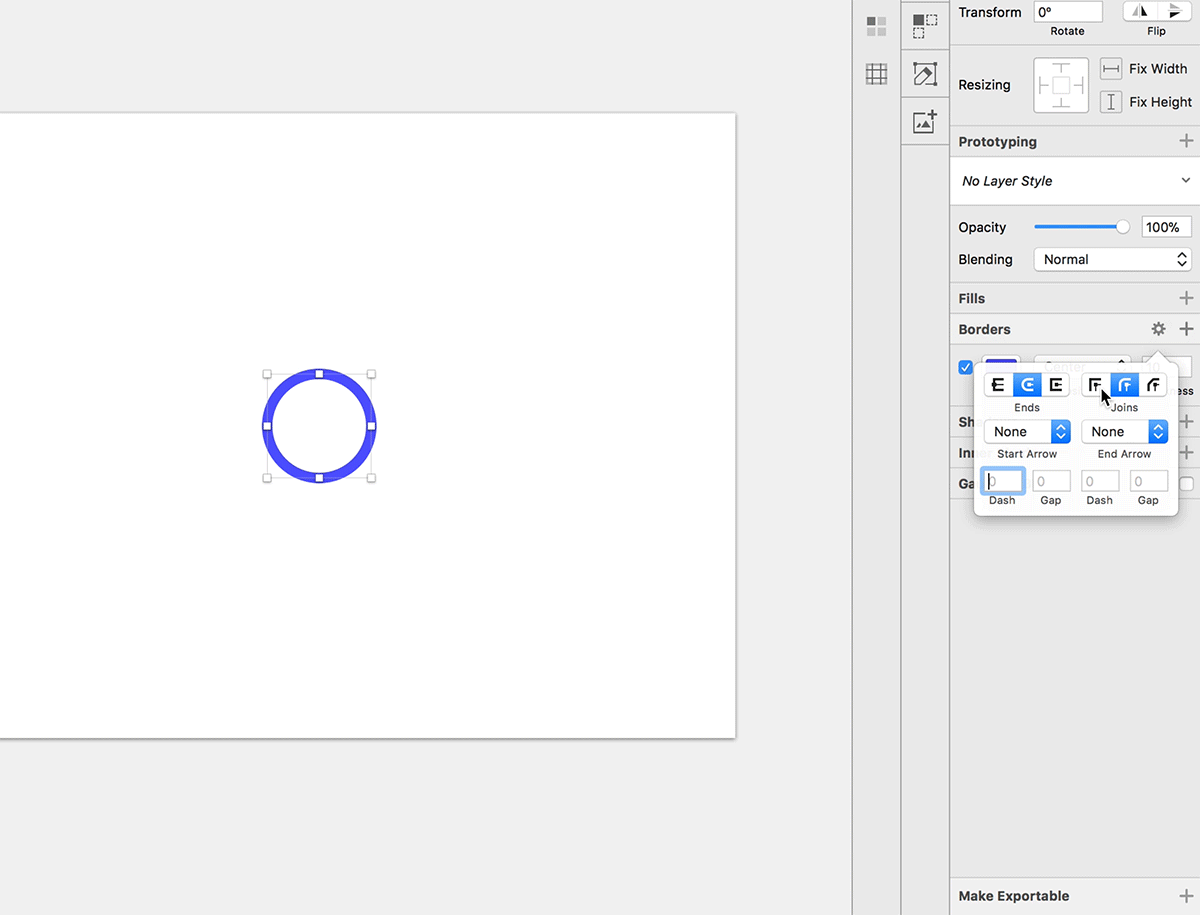This screenshot has height=915, width=1200.
Task: Open the End Arrow dropdown
Action: 1124,431
